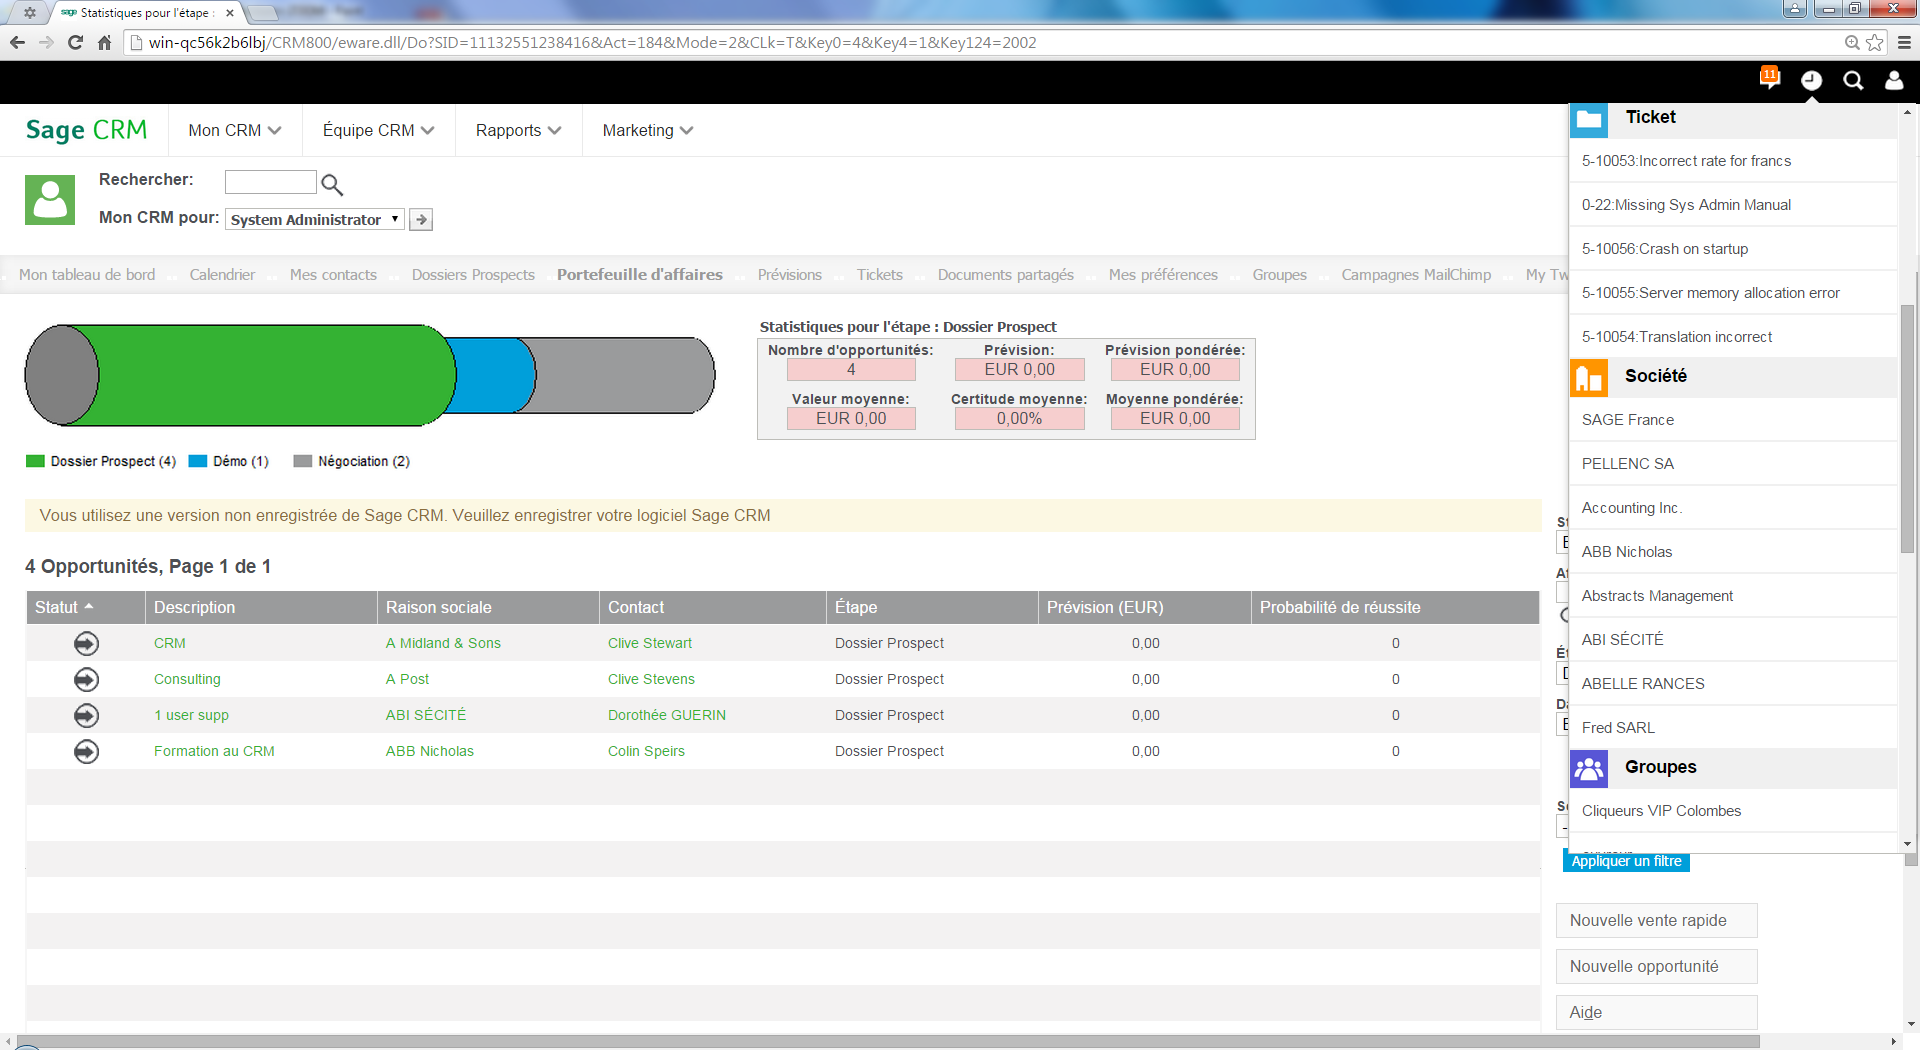Viewport: 1920px width, 1050px height.
Task: Open Campagnes MailChimp tab
Action: (1416, 274)
